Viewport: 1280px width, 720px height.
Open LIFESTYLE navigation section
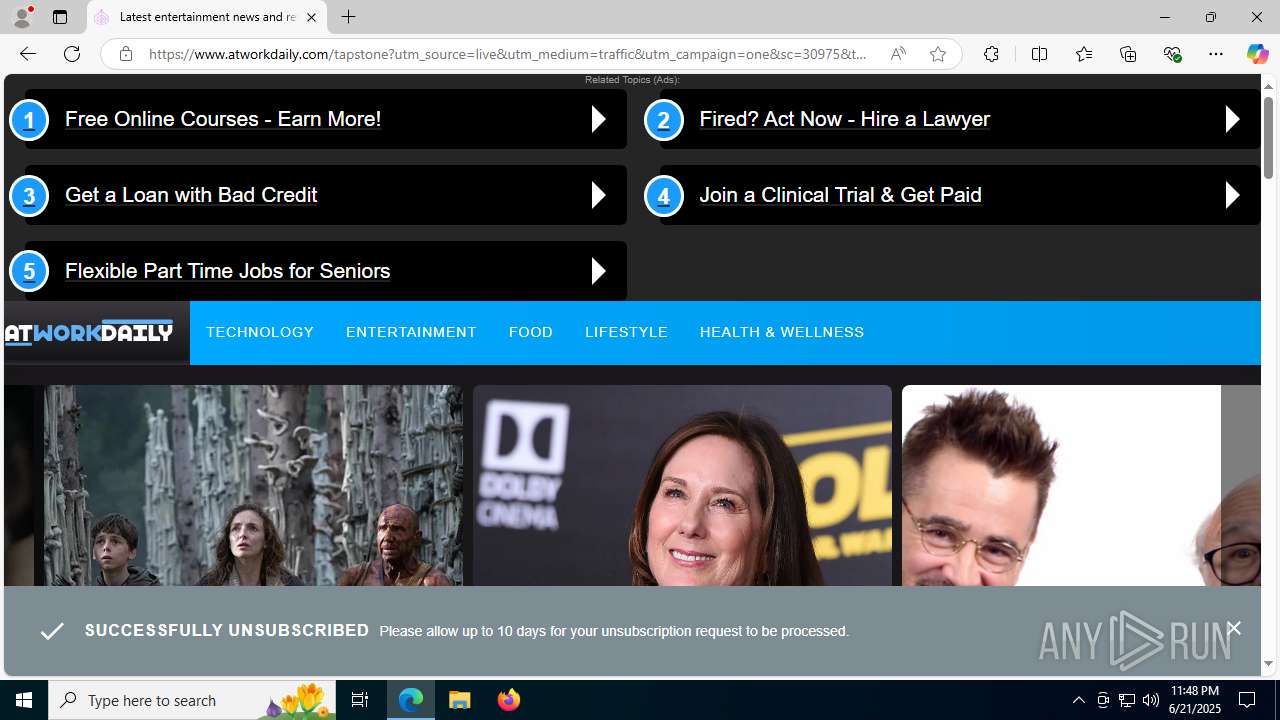[x=626, y=332]
